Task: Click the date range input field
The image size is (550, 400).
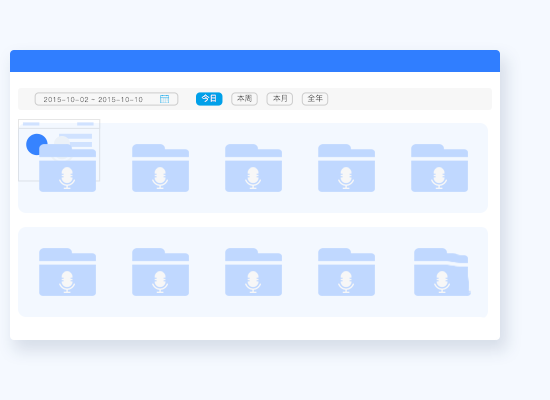Action: click(106, 99)
